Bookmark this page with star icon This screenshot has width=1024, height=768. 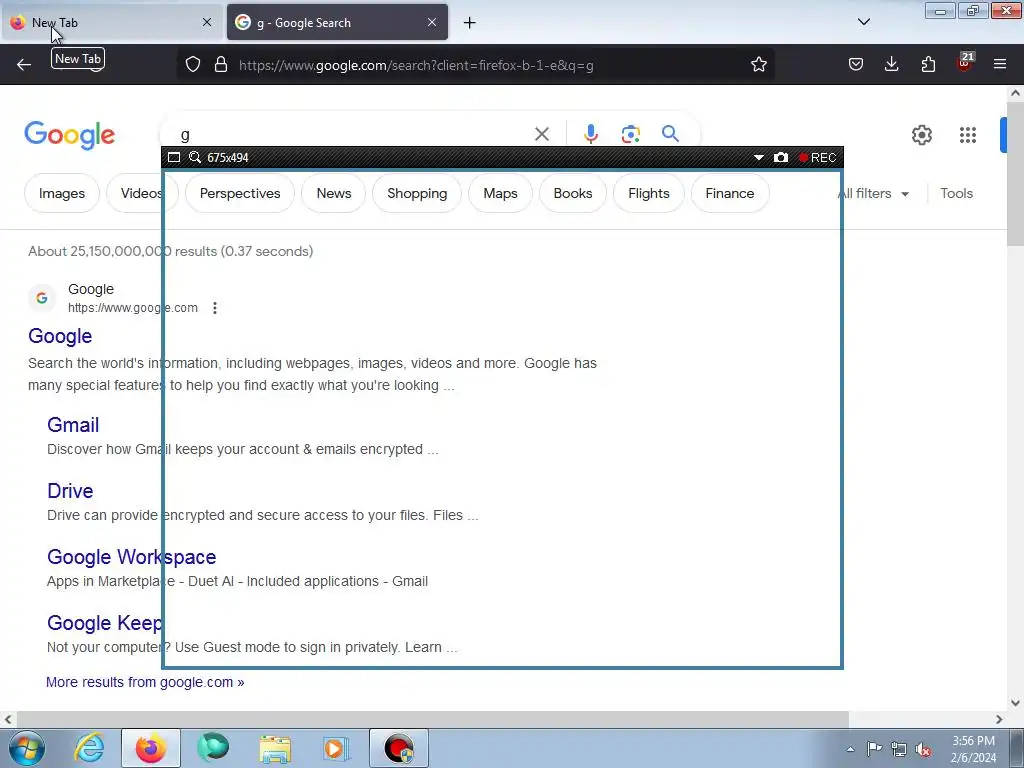[758, 64]
